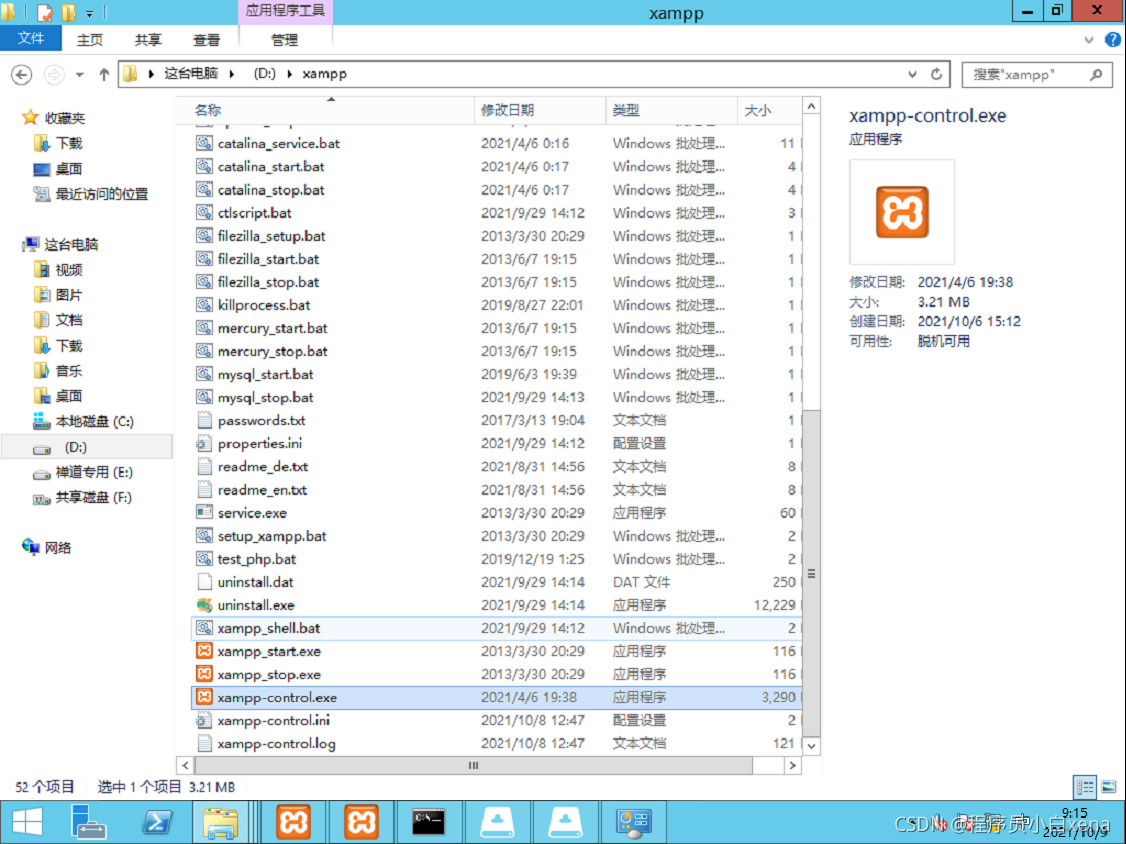Sort by the 类型 column header
Screen dimensions: 1126x844
coord(671,110)
